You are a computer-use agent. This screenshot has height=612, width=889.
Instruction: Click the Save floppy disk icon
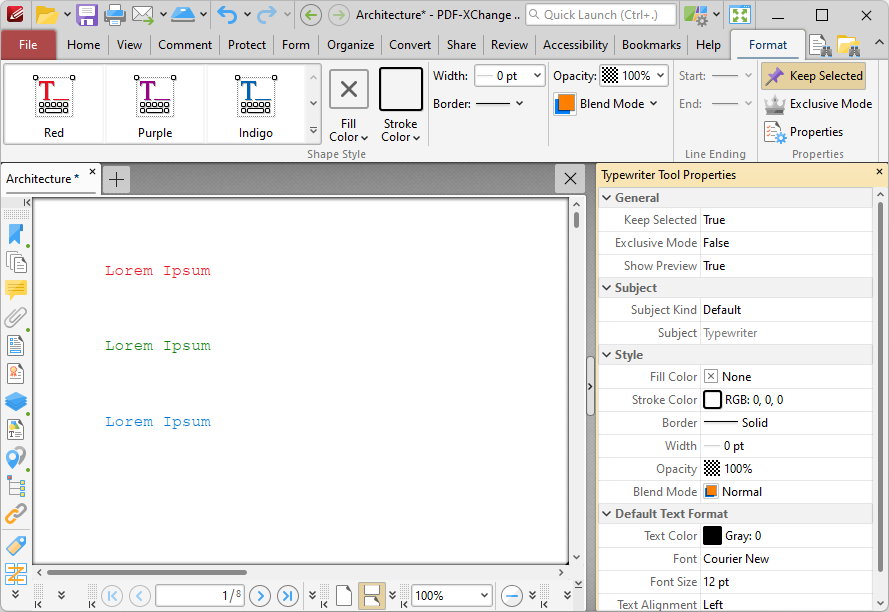click(x=87, y=15)
